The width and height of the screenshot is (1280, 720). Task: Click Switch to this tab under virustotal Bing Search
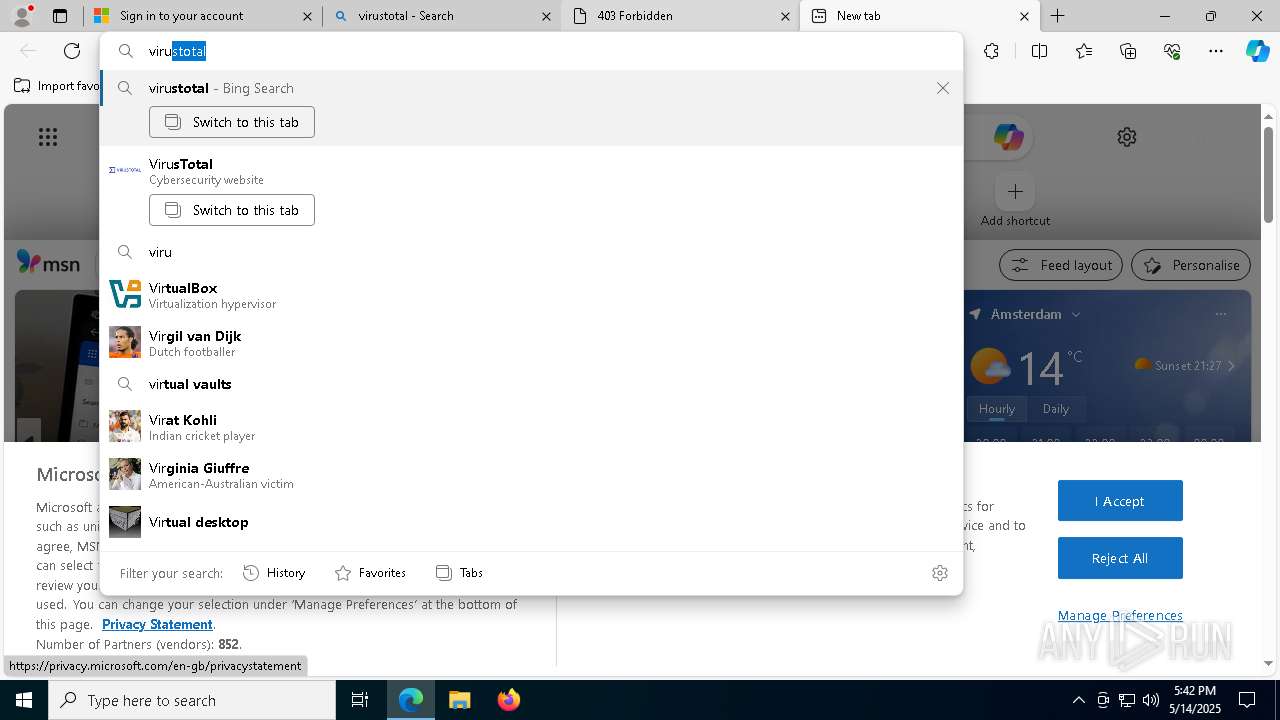[x=232, y=122]
